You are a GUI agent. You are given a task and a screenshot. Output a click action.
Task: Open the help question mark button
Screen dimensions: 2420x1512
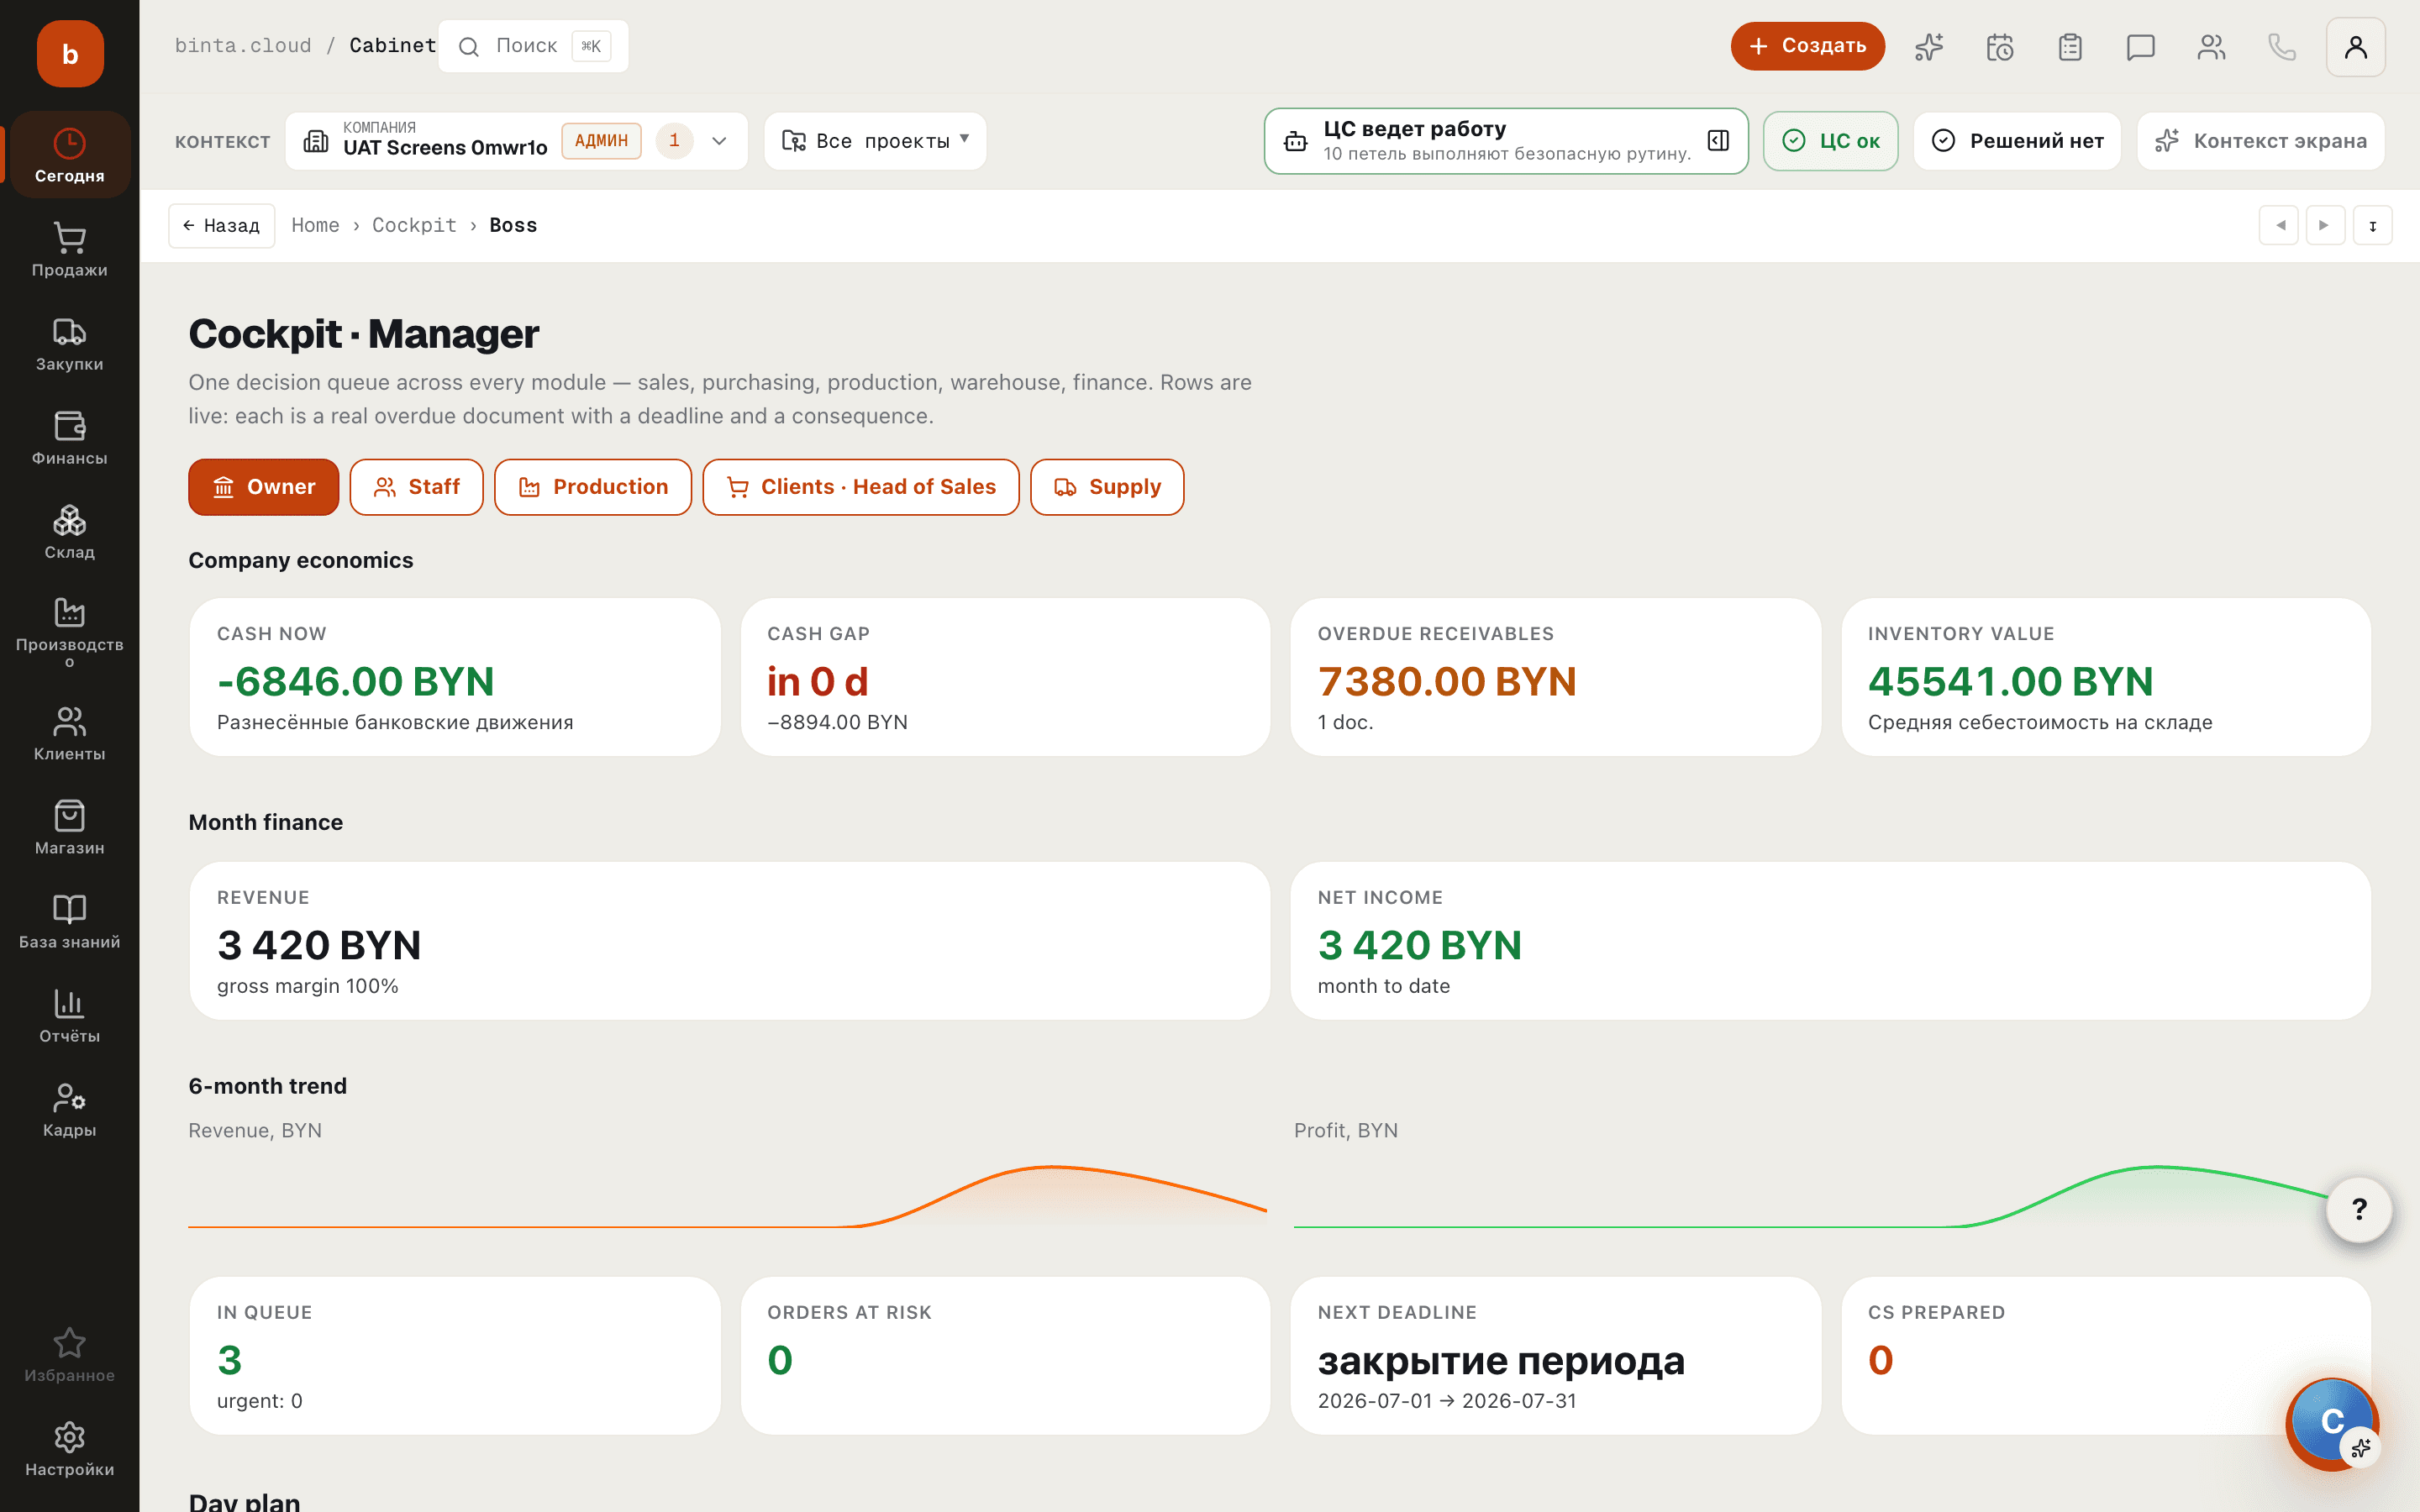point(2359,1209)
